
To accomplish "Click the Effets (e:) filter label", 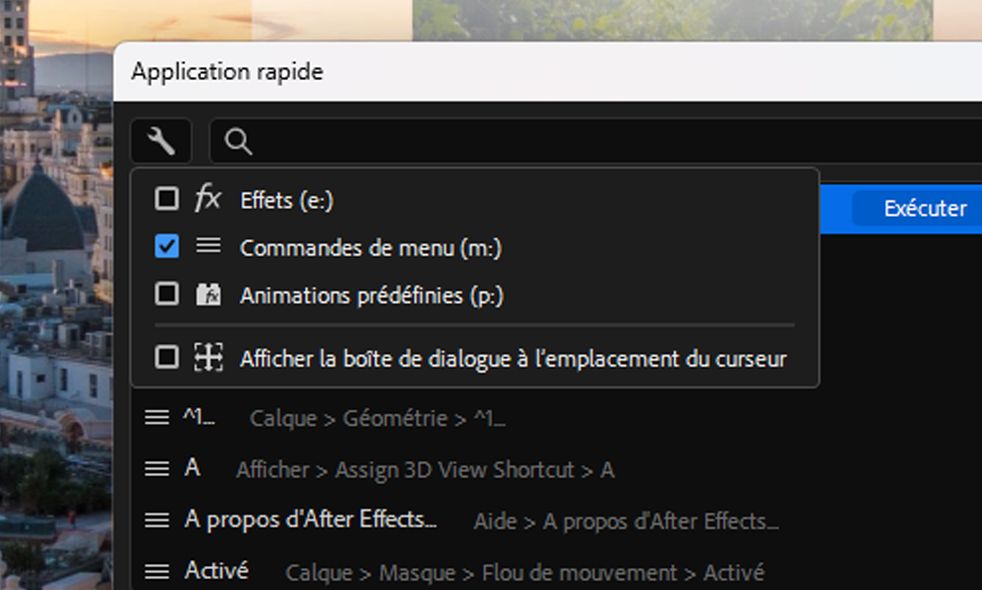I will pos(286,200).
